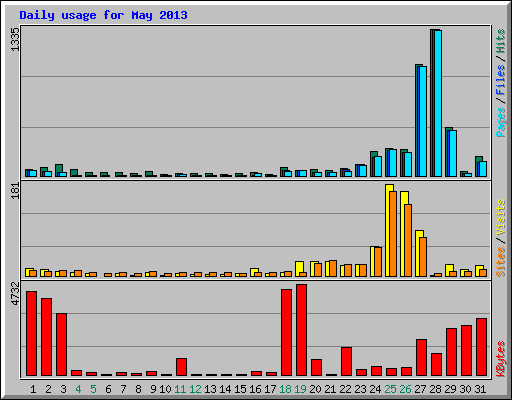Select the red KBytes bar for day 1

coord(31,333)
